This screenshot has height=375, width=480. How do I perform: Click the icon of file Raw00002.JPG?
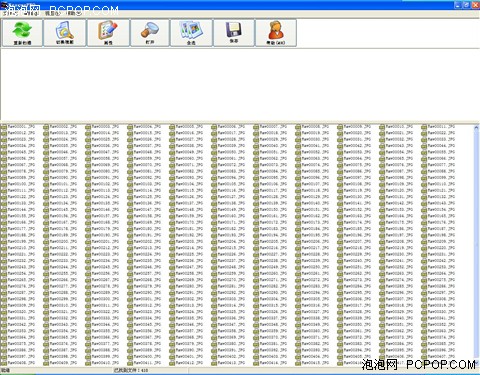[46, 127]
